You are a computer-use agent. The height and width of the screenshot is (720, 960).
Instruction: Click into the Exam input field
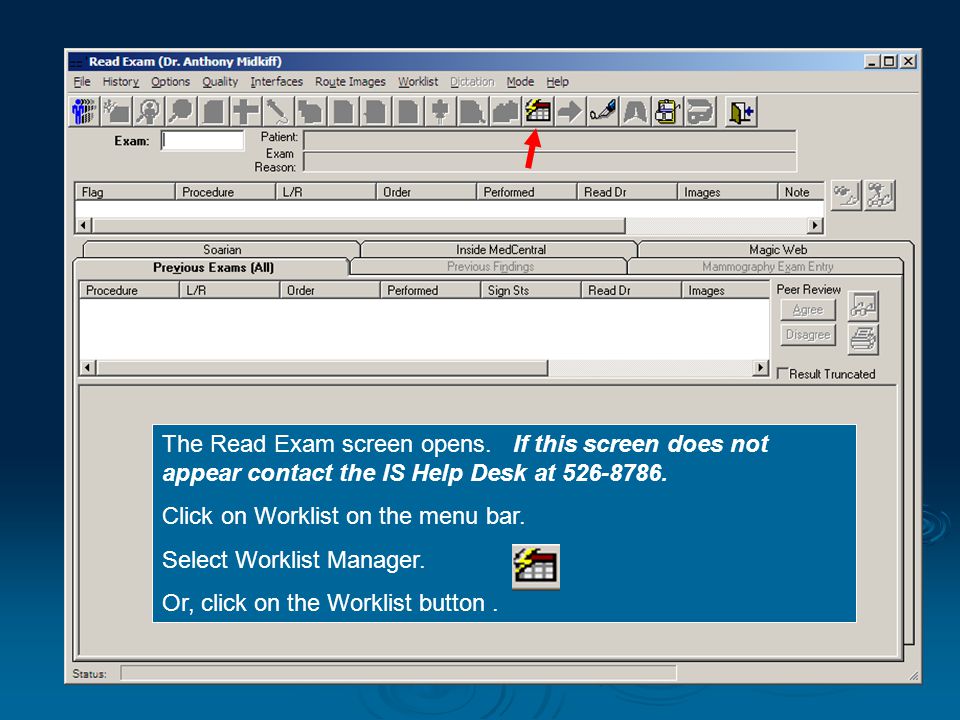203,140
